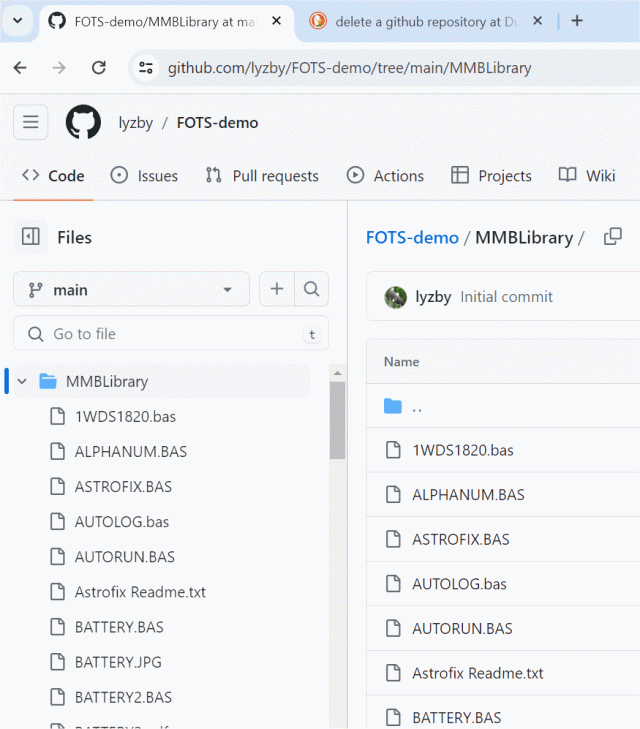The height and width of the screenshot is (729, 640).
Task: Click the plus icon to add file
Action: 277,290
